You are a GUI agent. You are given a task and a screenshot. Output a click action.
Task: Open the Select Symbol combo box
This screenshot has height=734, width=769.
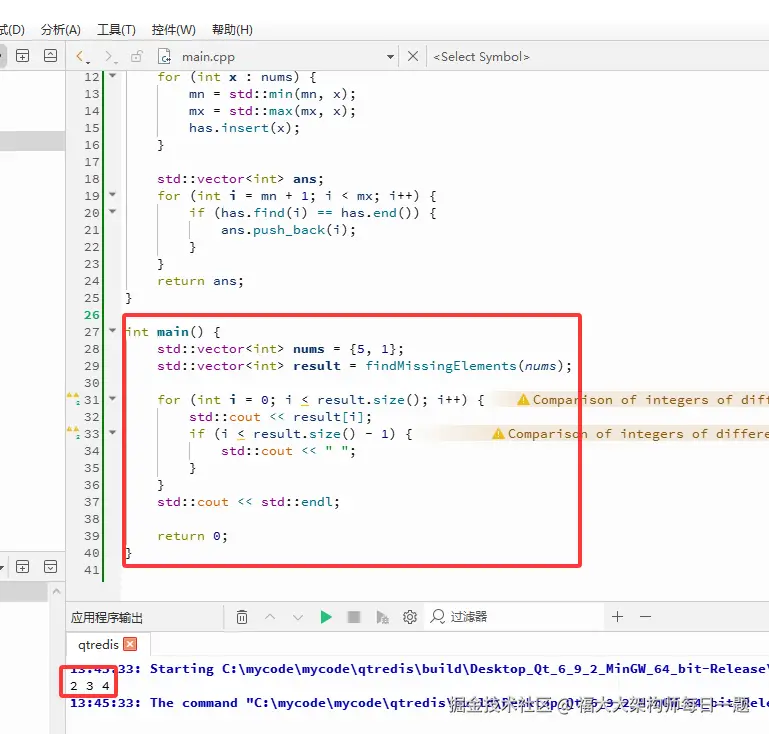pos(481,57)
